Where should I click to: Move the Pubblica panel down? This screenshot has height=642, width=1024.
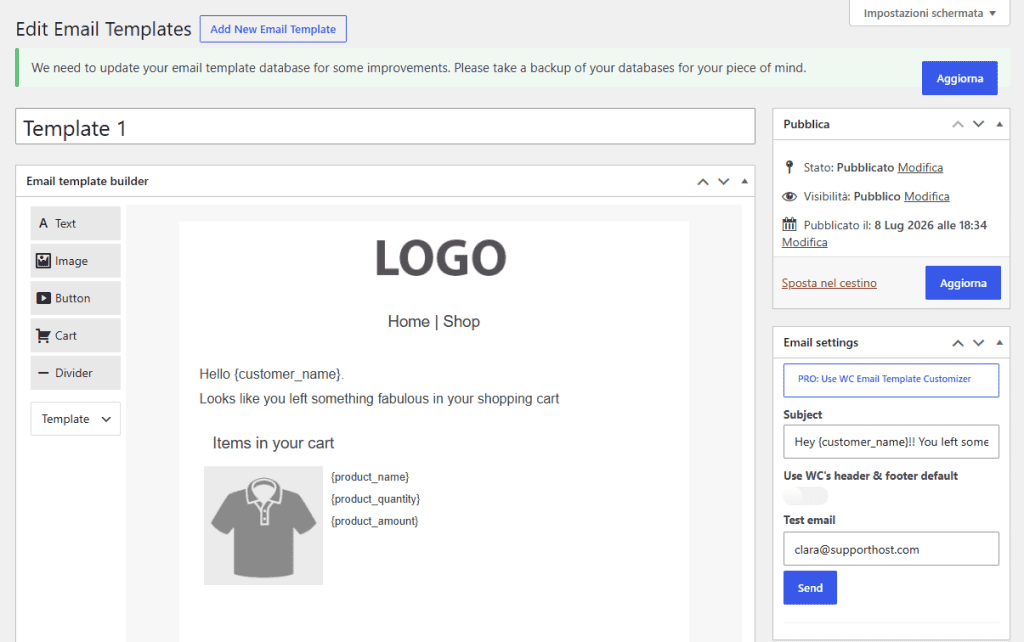(x=978, y=124)
